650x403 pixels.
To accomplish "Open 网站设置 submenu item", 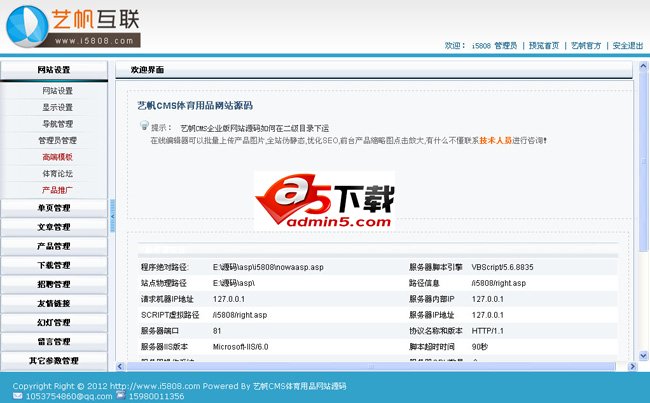I will pos(57,91).
